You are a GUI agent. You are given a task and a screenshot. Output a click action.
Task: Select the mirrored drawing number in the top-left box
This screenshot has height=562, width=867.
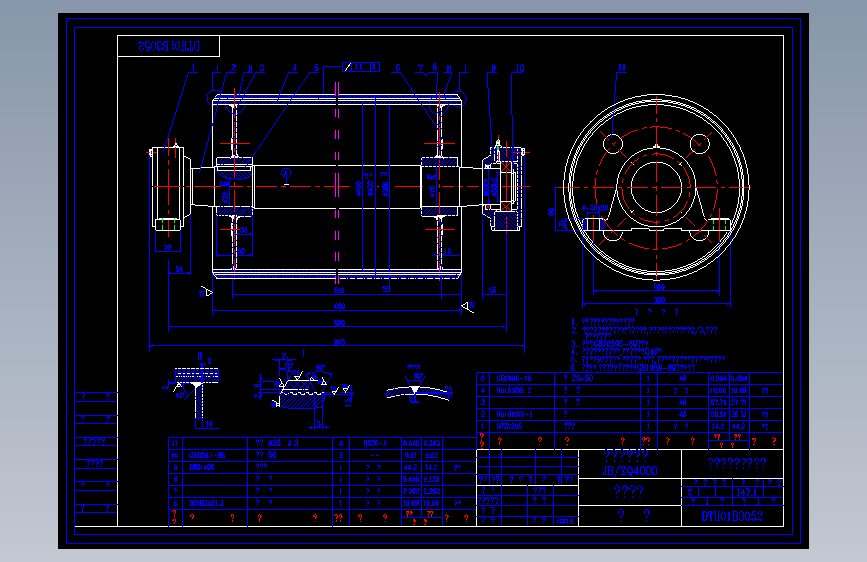[x=169, y=46]
